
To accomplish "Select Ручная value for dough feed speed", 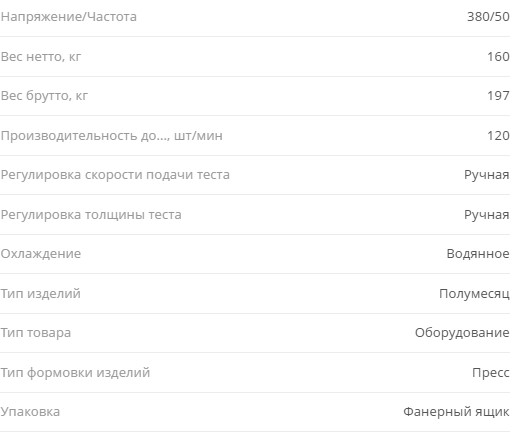I will pyautogui.click(x=487, y=175).
